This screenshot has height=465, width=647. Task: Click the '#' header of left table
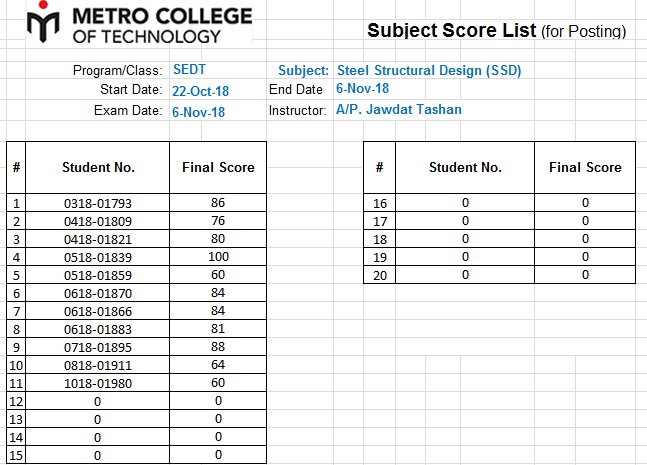click(x=16, y=168)
